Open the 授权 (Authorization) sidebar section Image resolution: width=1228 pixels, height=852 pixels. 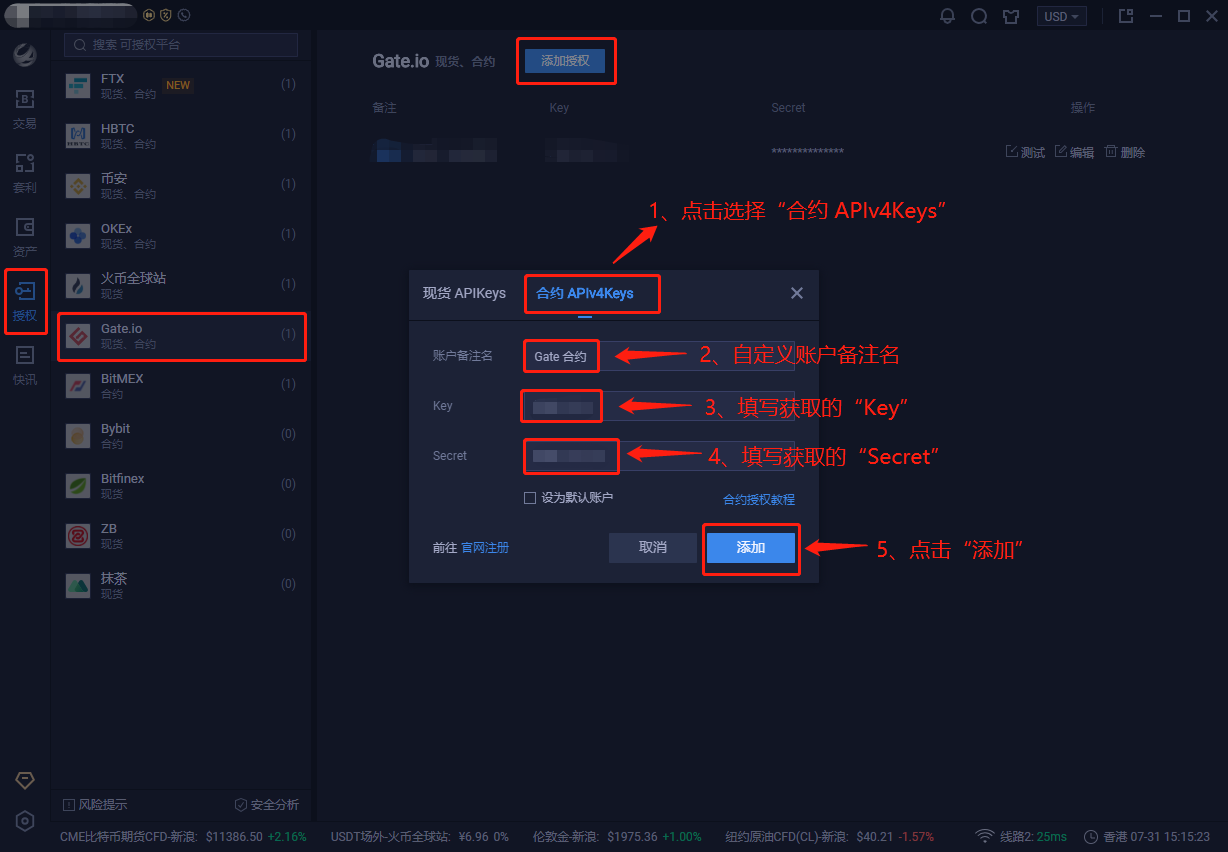(x=25, y=301)
